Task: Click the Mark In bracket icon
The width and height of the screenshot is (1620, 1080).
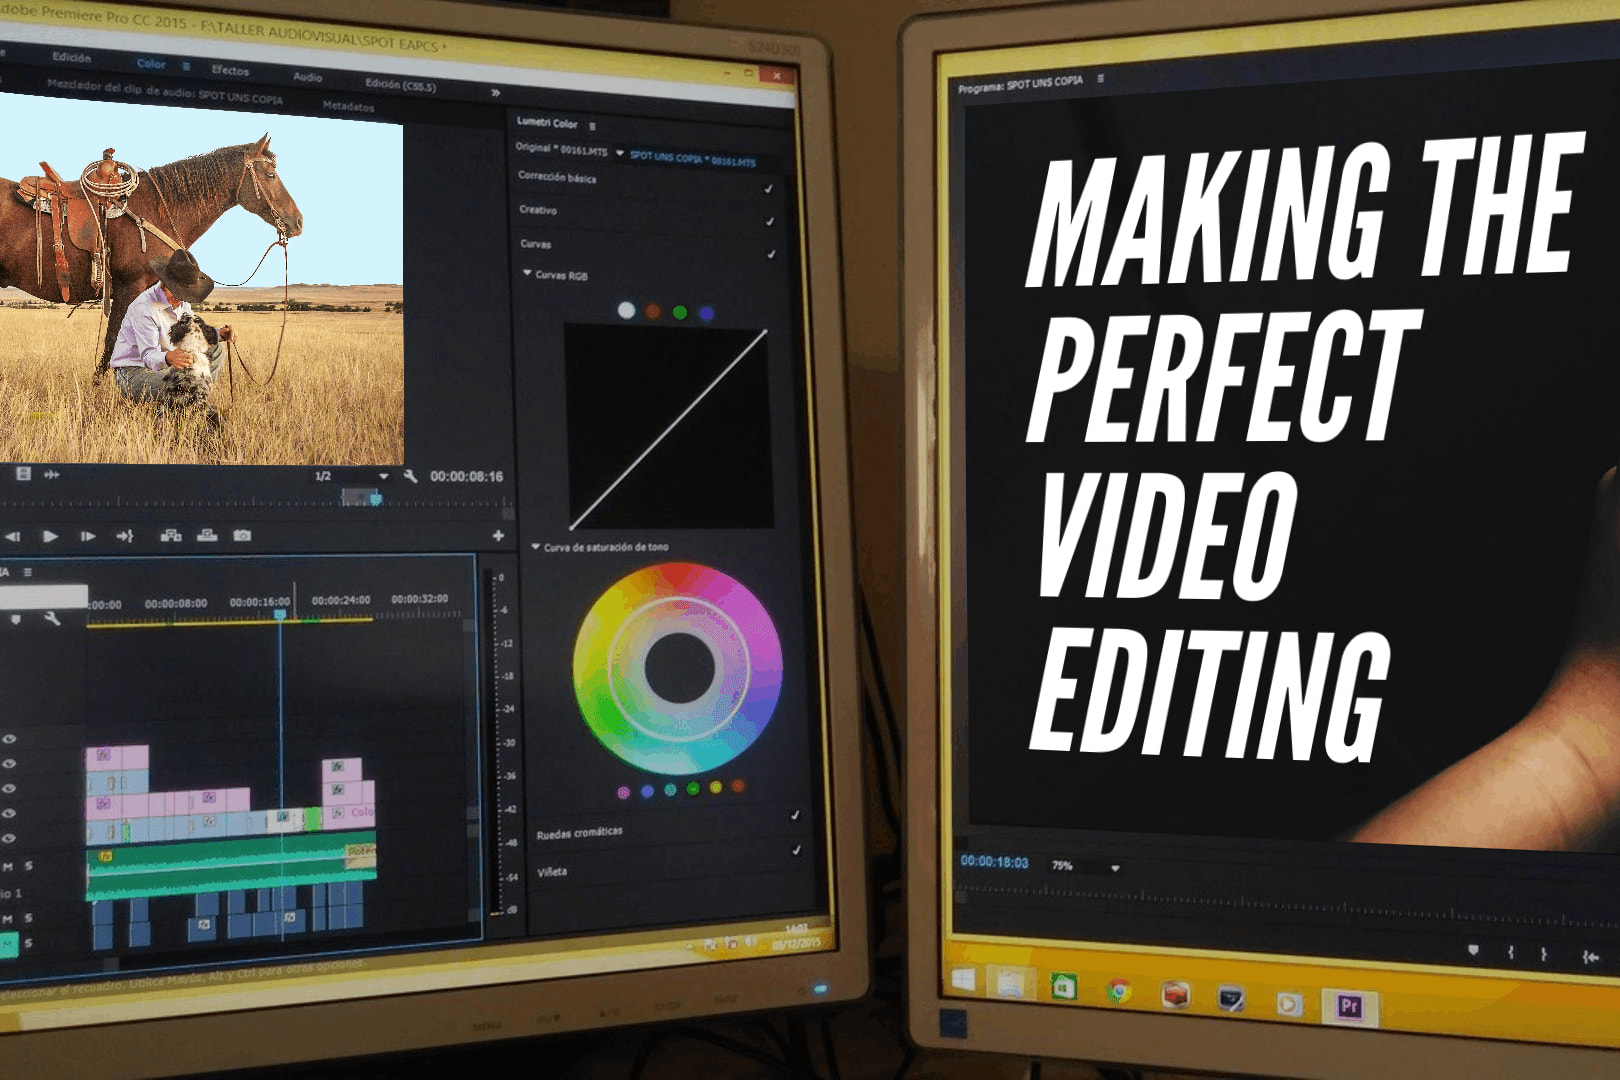Action: click(x=1510, y=953)
